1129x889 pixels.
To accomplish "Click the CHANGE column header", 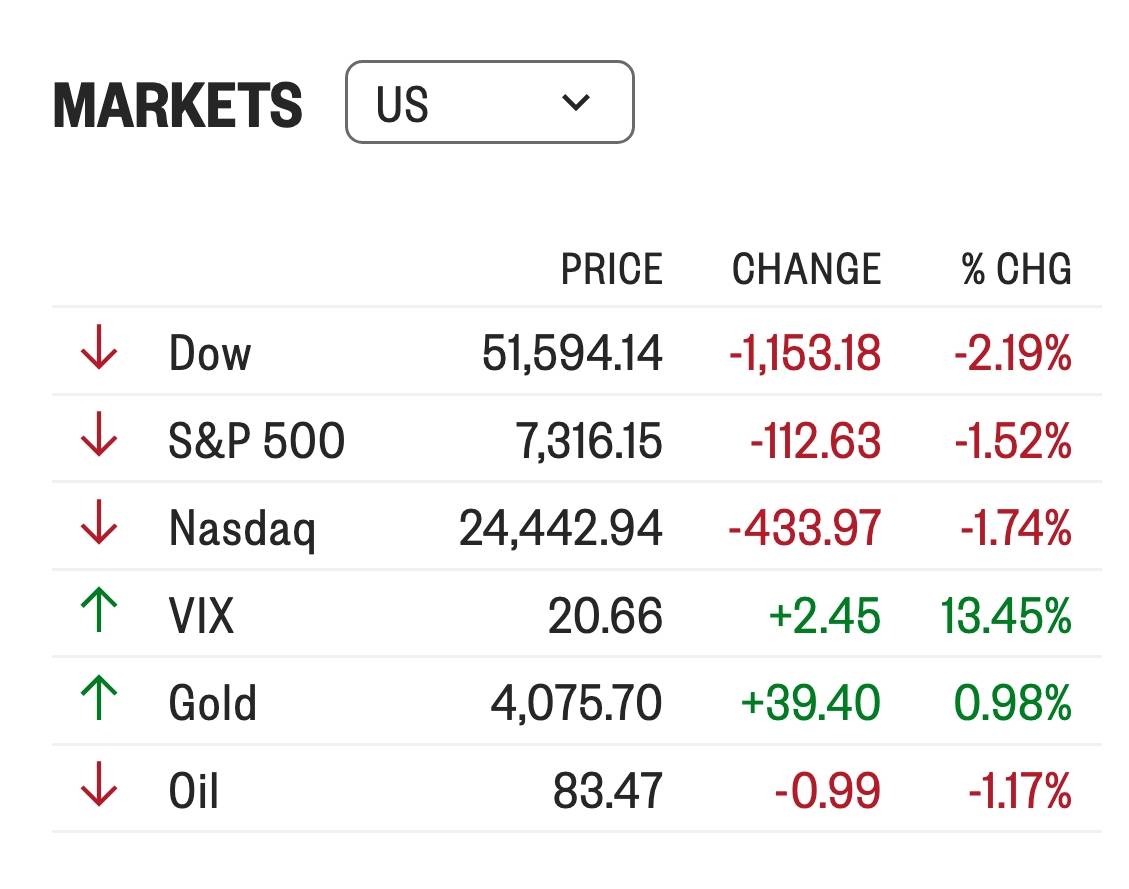I will tap(806, 269).
